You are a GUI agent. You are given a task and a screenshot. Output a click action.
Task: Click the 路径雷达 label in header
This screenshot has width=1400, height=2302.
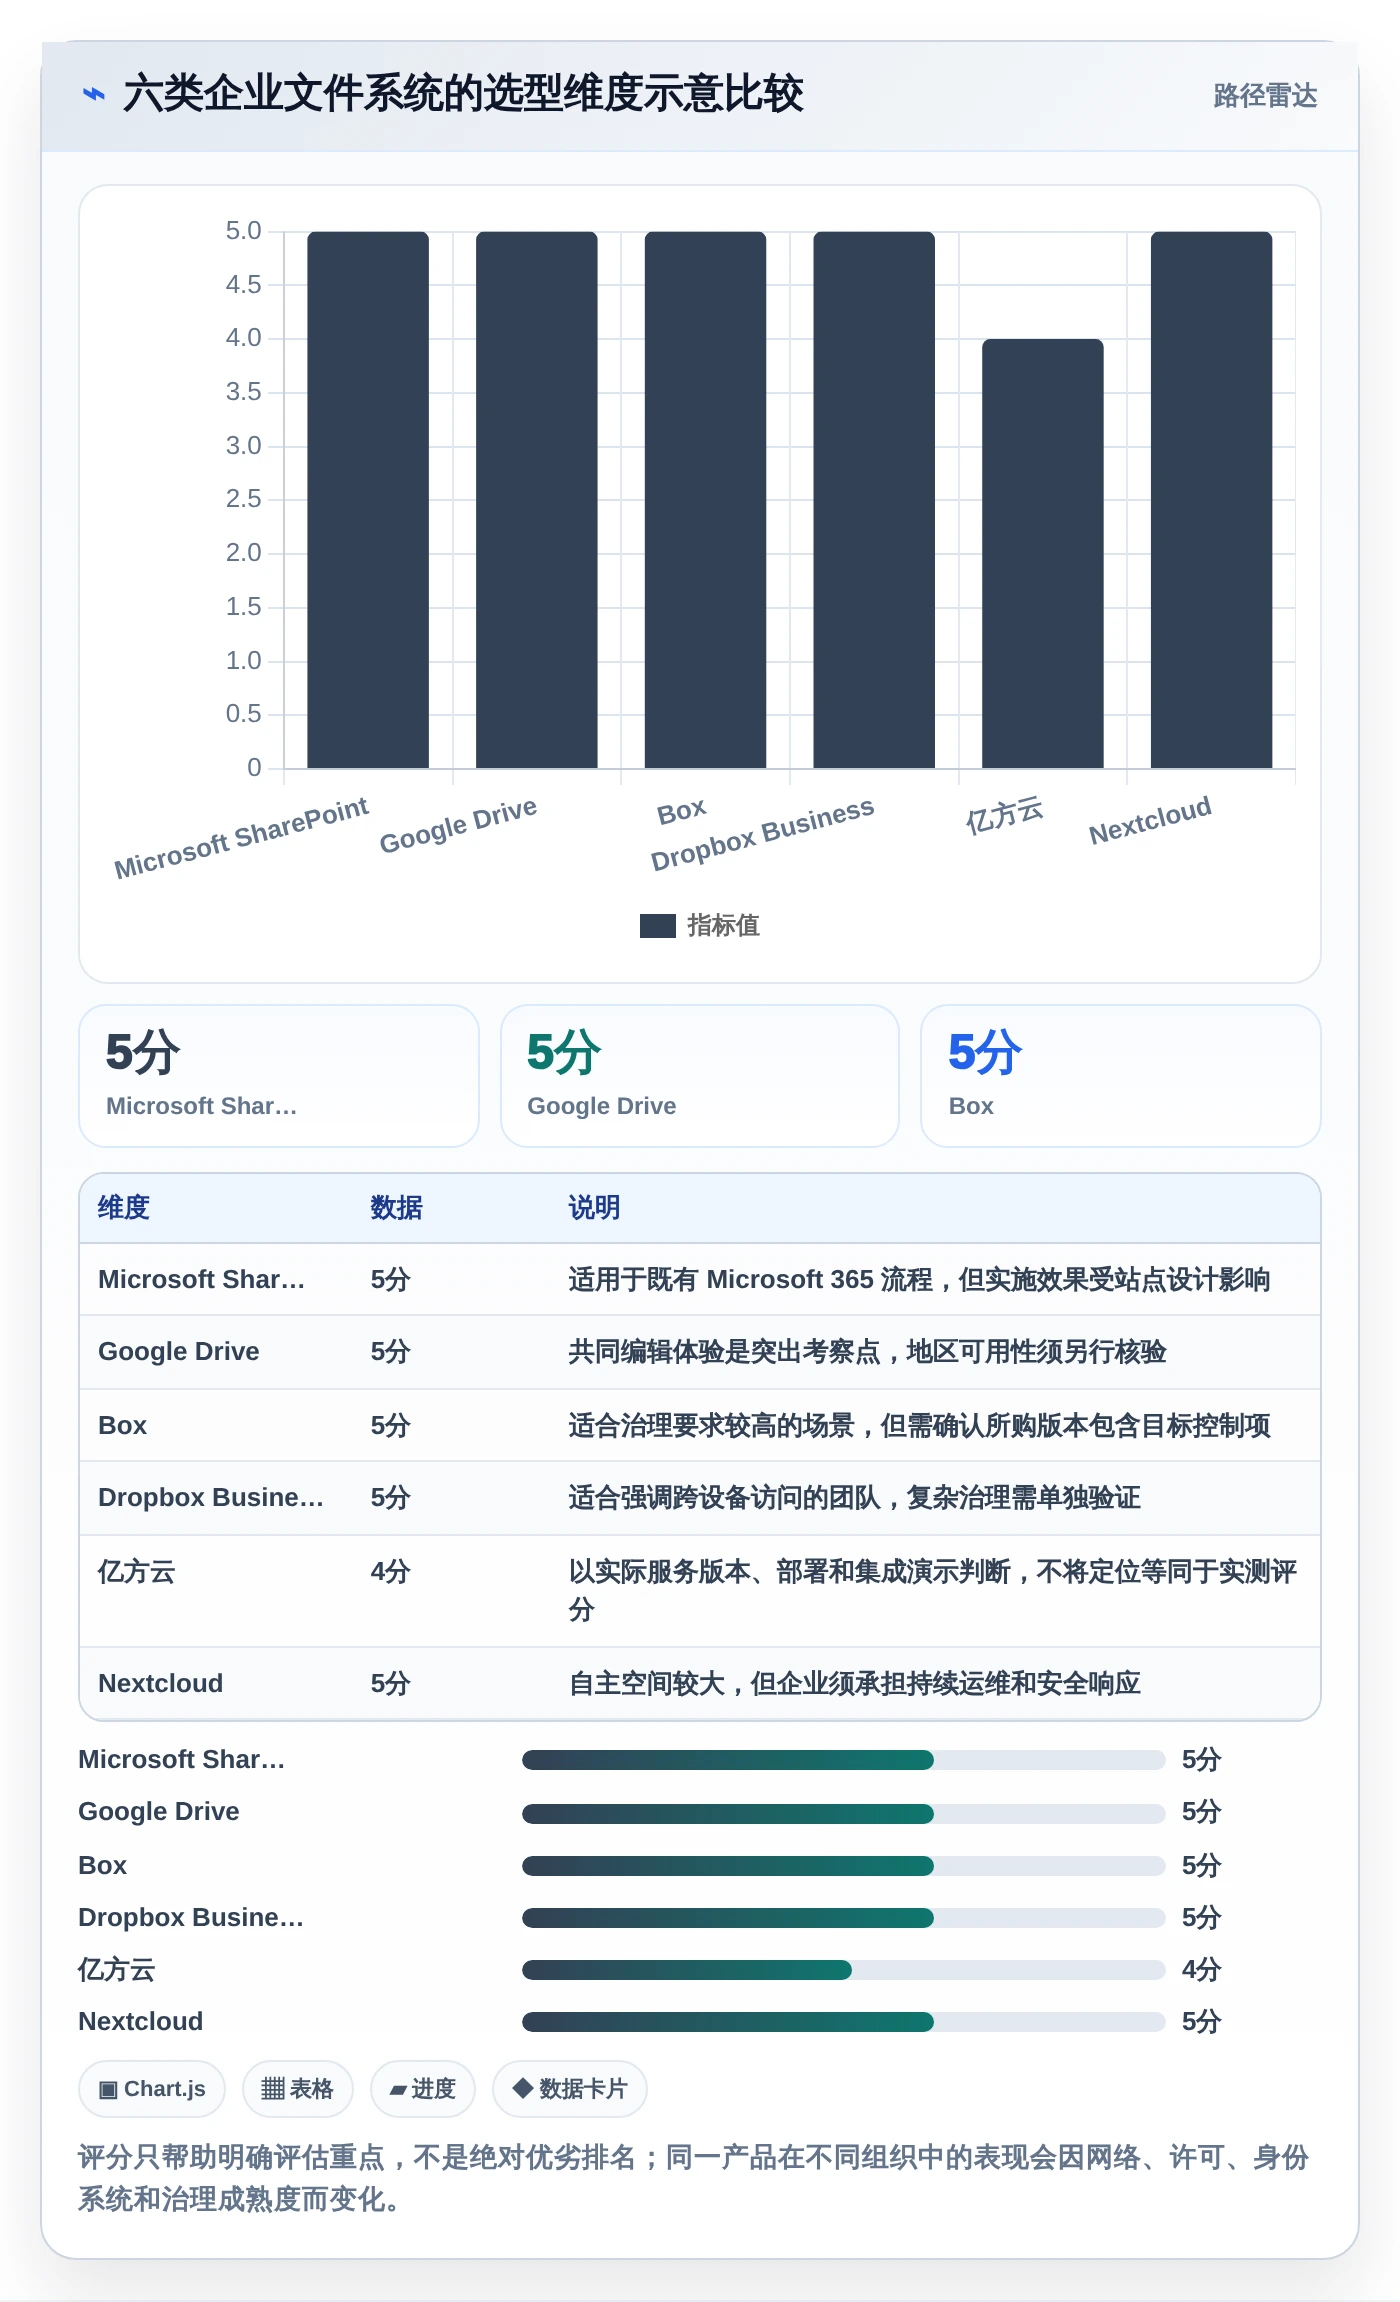coord(1265,96)
